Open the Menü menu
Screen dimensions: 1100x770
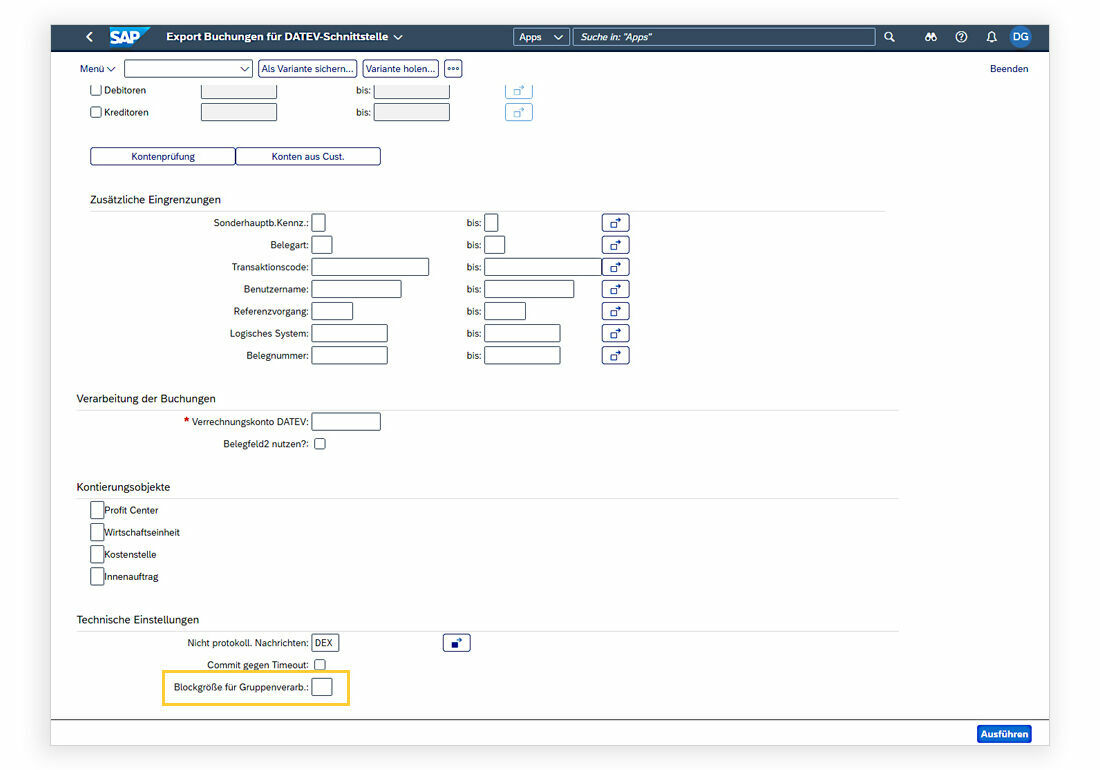tap(96, 68)
